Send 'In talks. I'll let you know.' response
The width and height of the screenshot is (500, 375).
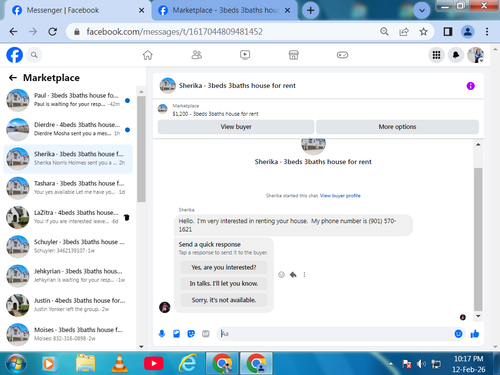pyautogui.click(x=224, y=284)
